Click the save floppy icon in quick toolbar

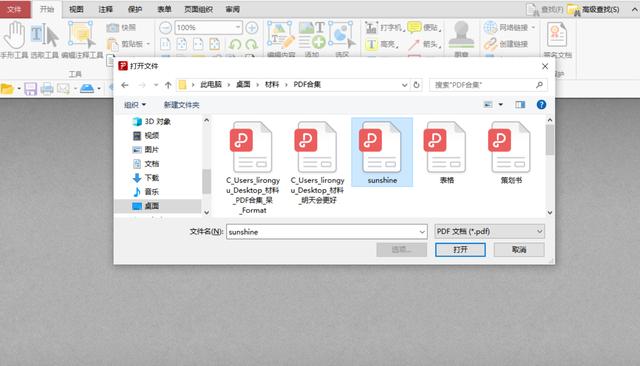[x=31, y=89]
